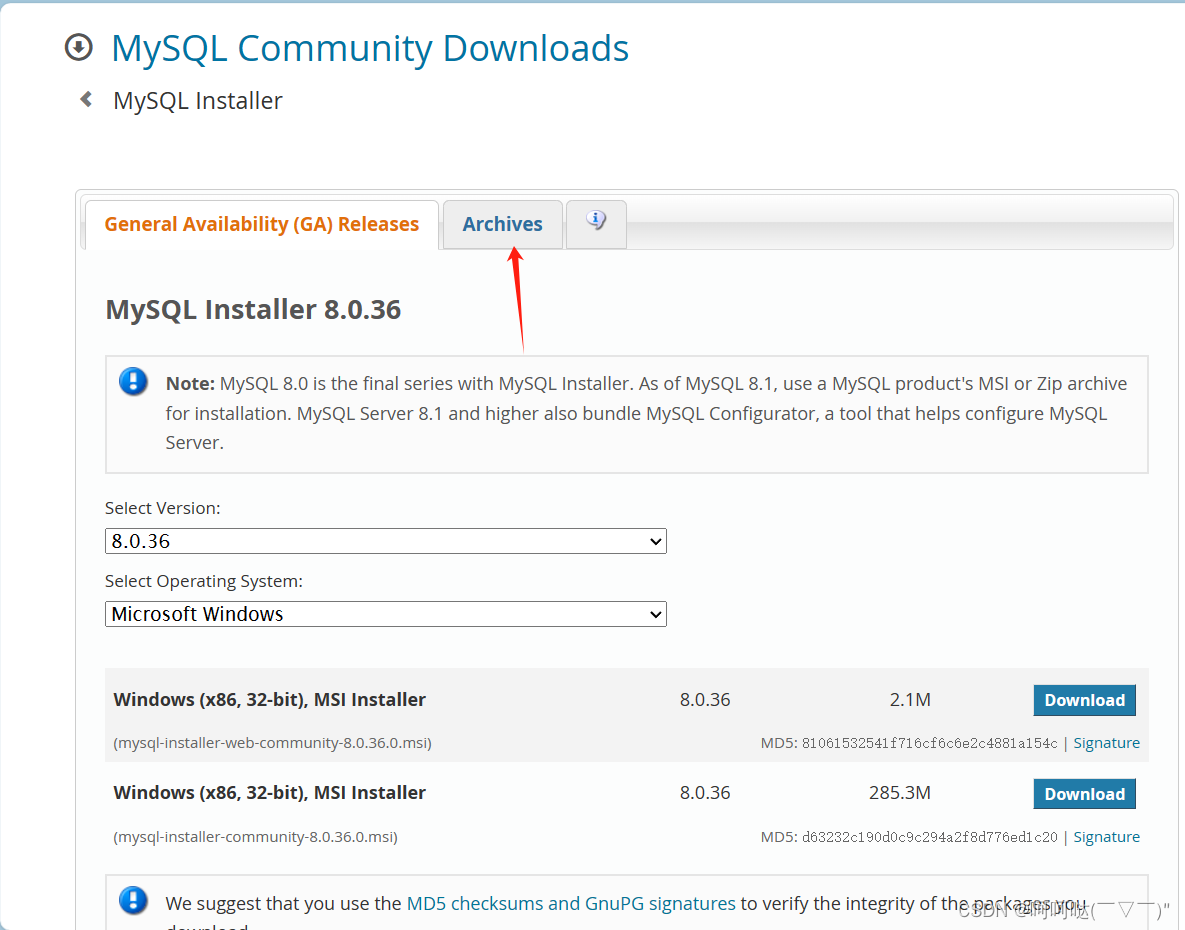
Task: Click the MySQL Installer breadcrumb text
Action: pyautogui.click(x=197, y=100)
